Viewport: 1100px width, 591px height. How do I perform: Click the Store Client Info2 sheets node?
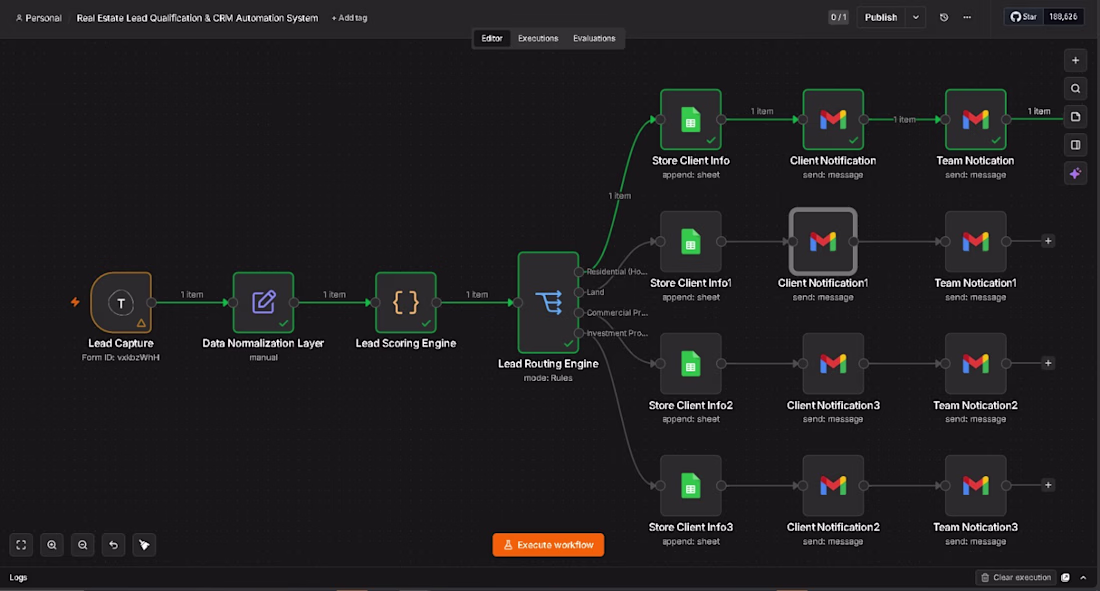(x=690, y=364)
